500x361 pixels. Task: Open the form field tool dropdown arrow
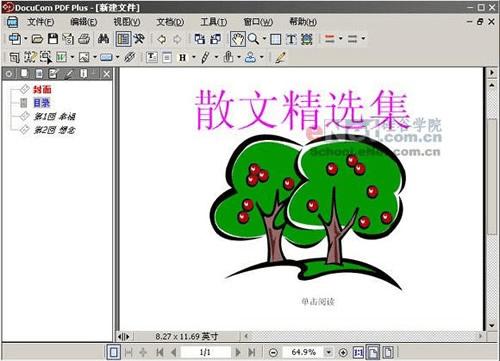[x=117, y=57]
